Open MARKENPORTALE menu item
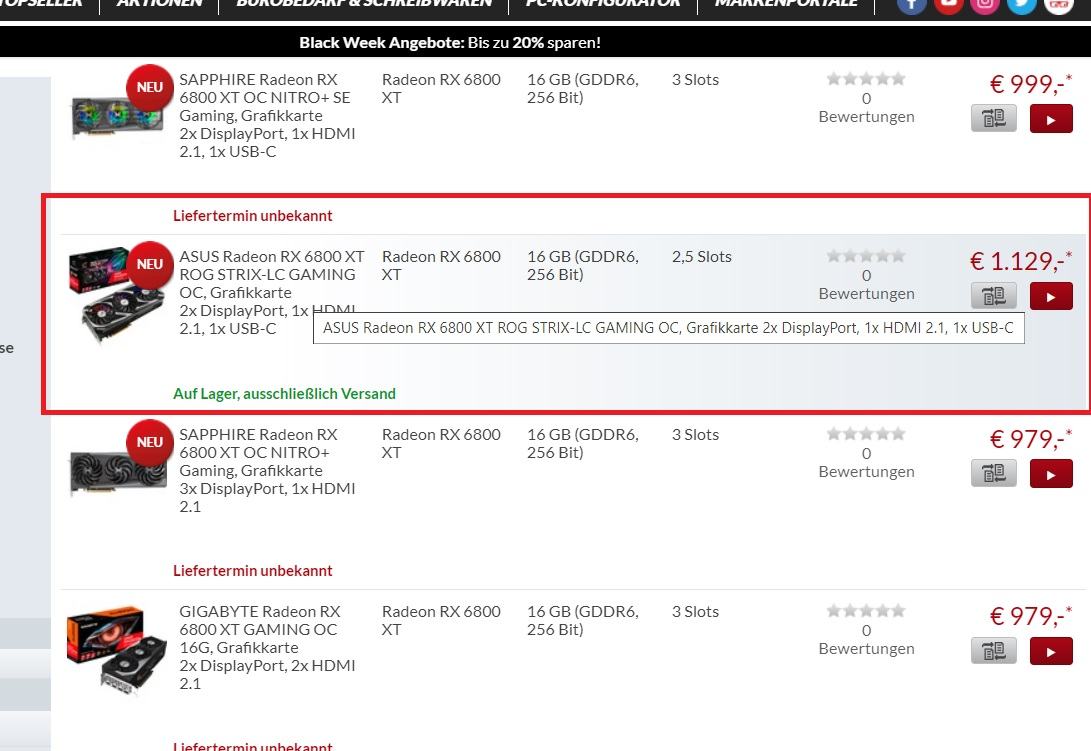 (786, 3)
